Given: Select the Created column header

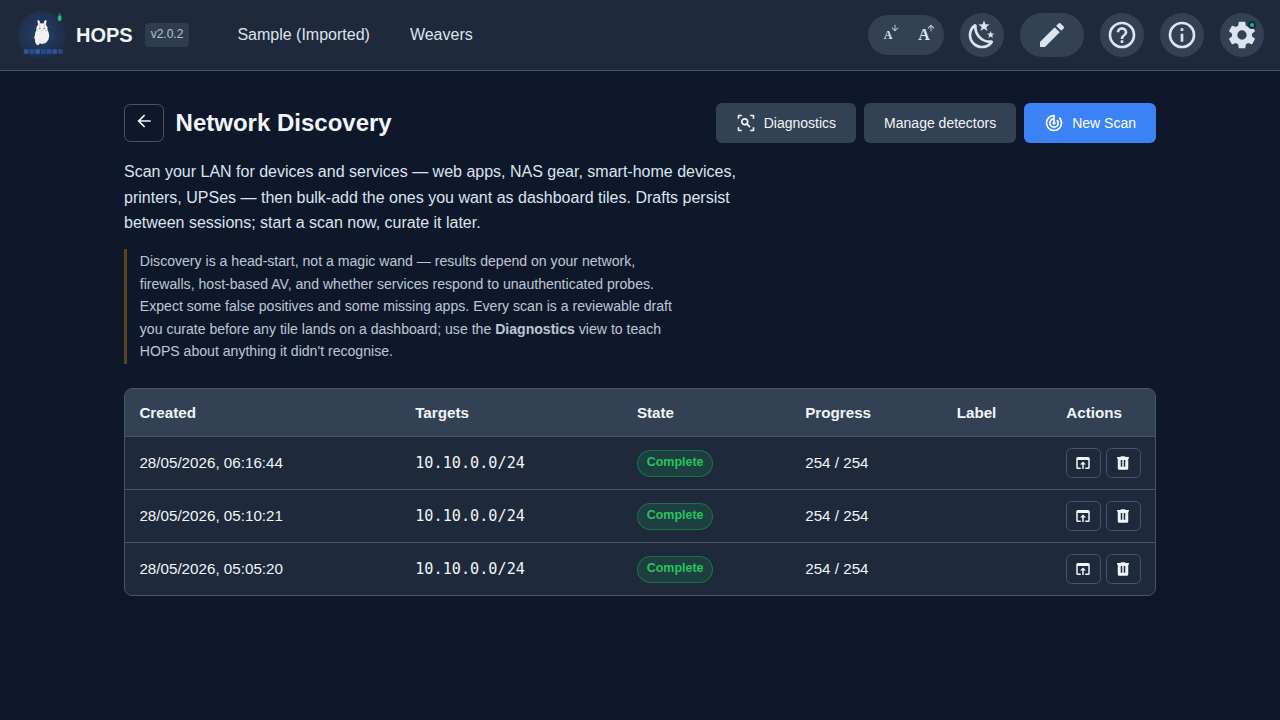Looking at the screenshot, I should coord(168,413).
